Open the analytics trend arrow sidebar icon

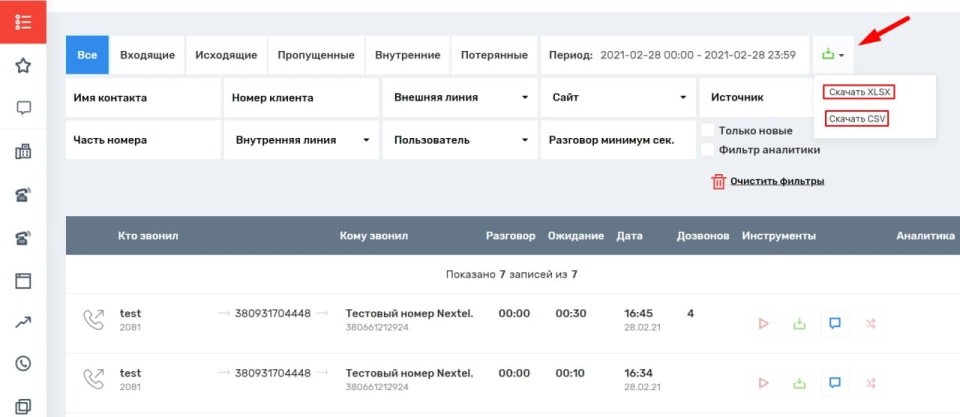pos(24,322)
